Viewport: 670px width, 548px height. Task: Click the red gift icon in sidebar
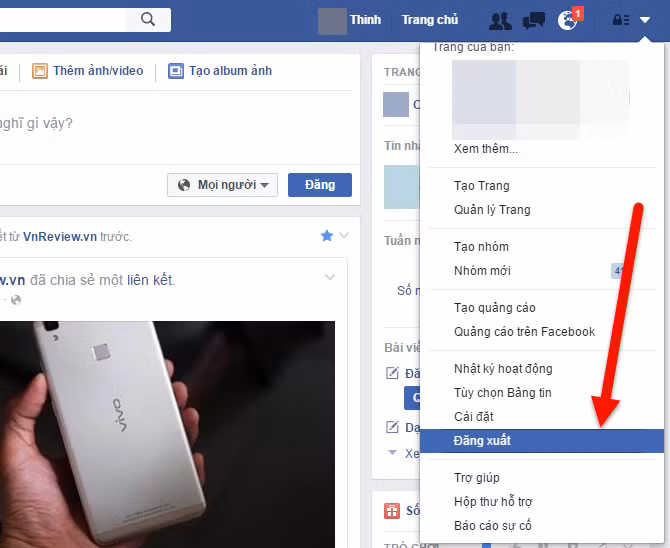pos(392,510)
